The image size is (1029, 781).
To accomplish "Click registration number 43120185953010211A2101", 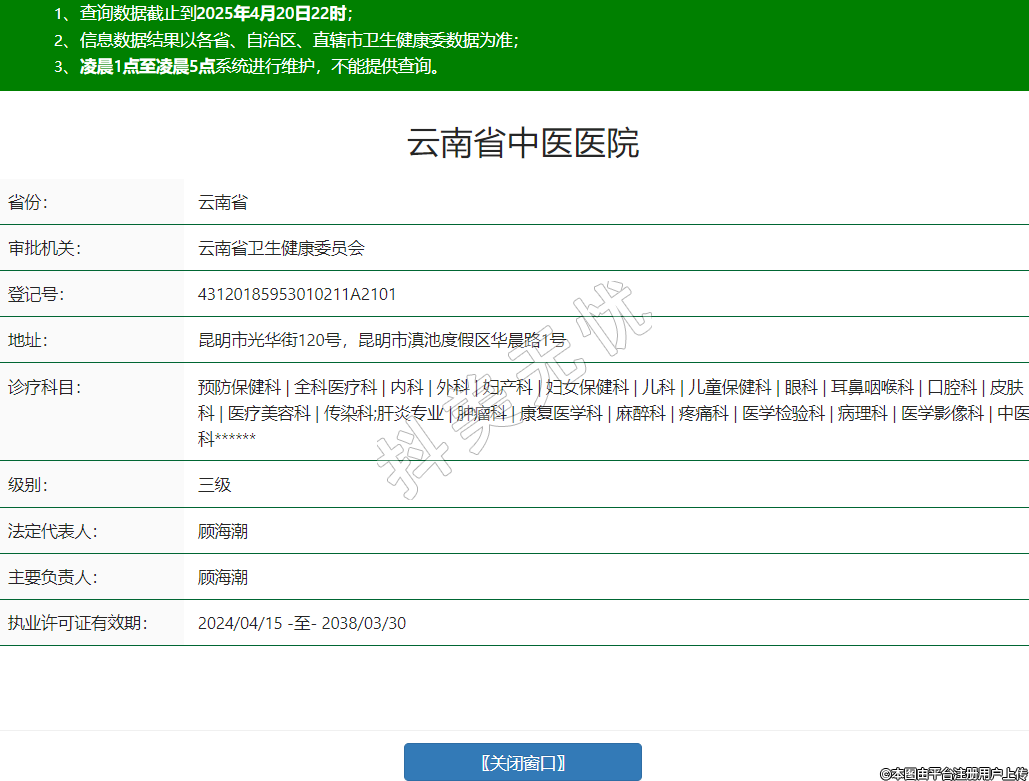I will point(297,294).
